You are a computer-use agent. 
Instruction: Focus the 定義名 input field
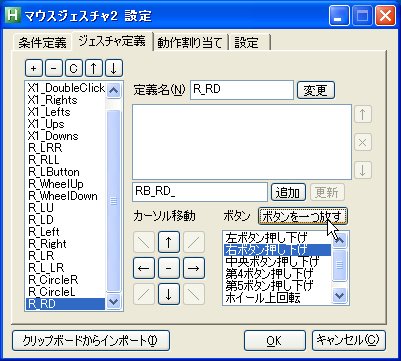click(242, 90)
